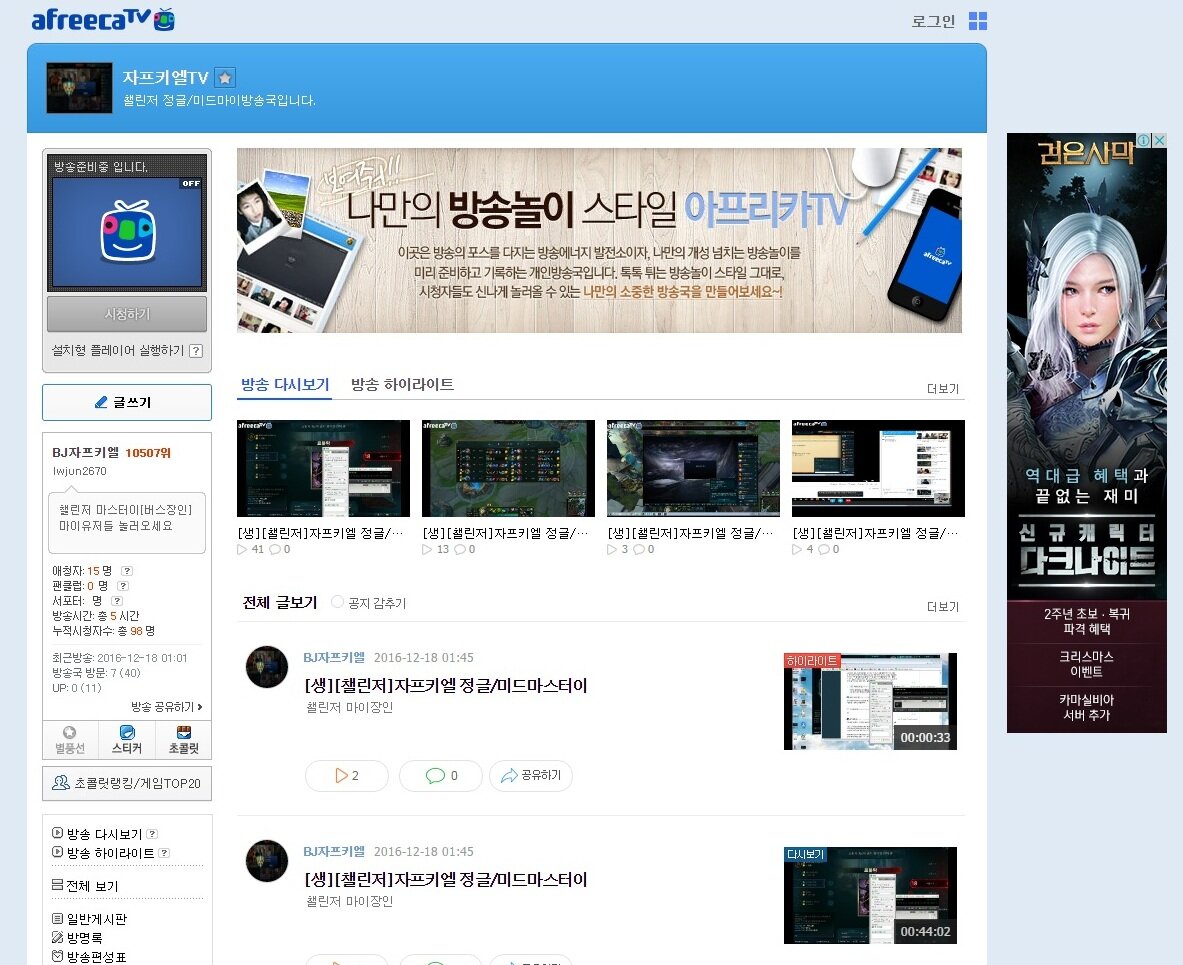Expand 방송 공유하기 arrow
Image resolution: width=1183 pixels, height=965 pixels.
click(166, 707)
